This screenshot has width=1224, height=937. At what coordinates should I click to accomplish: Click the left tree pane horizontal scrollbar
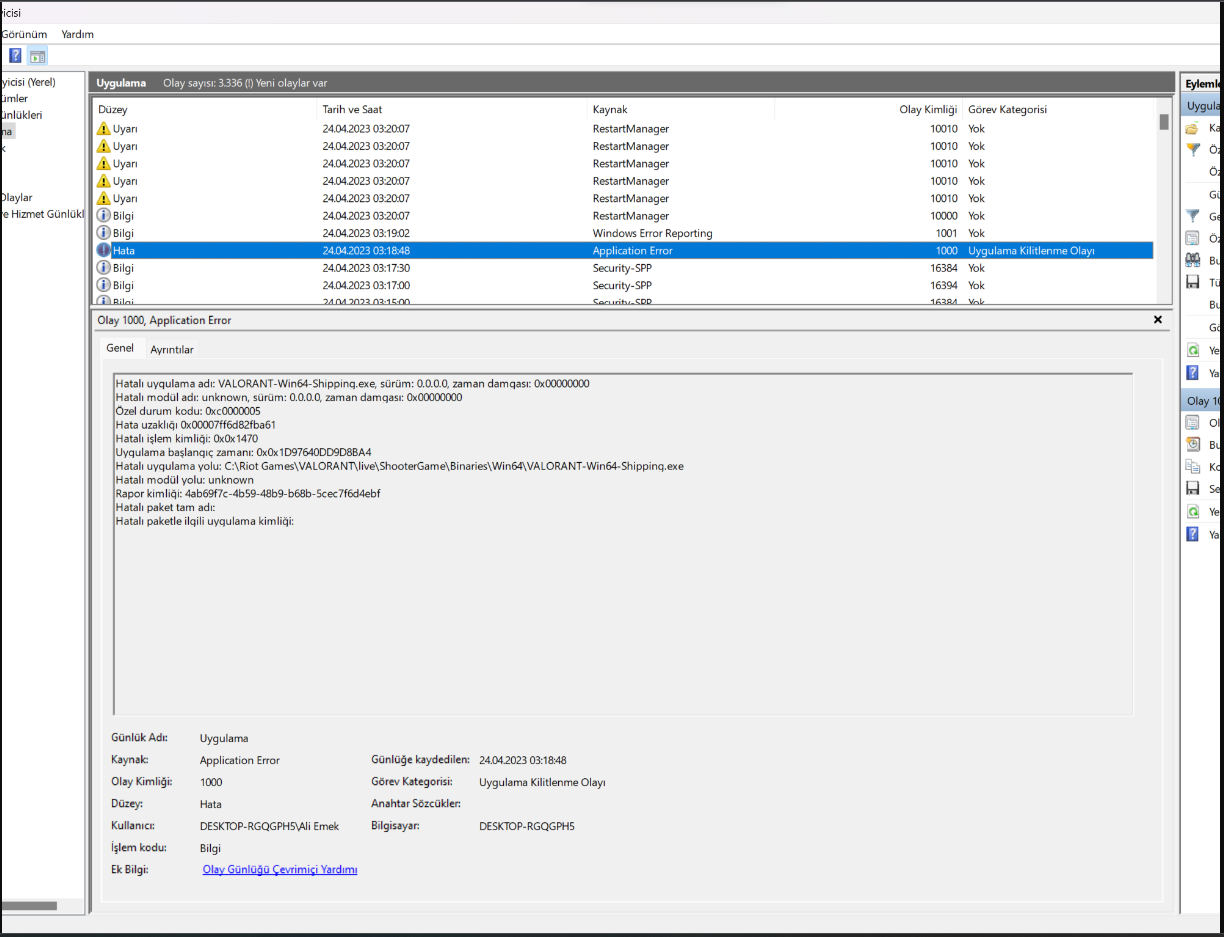click(x=28, y=906)
